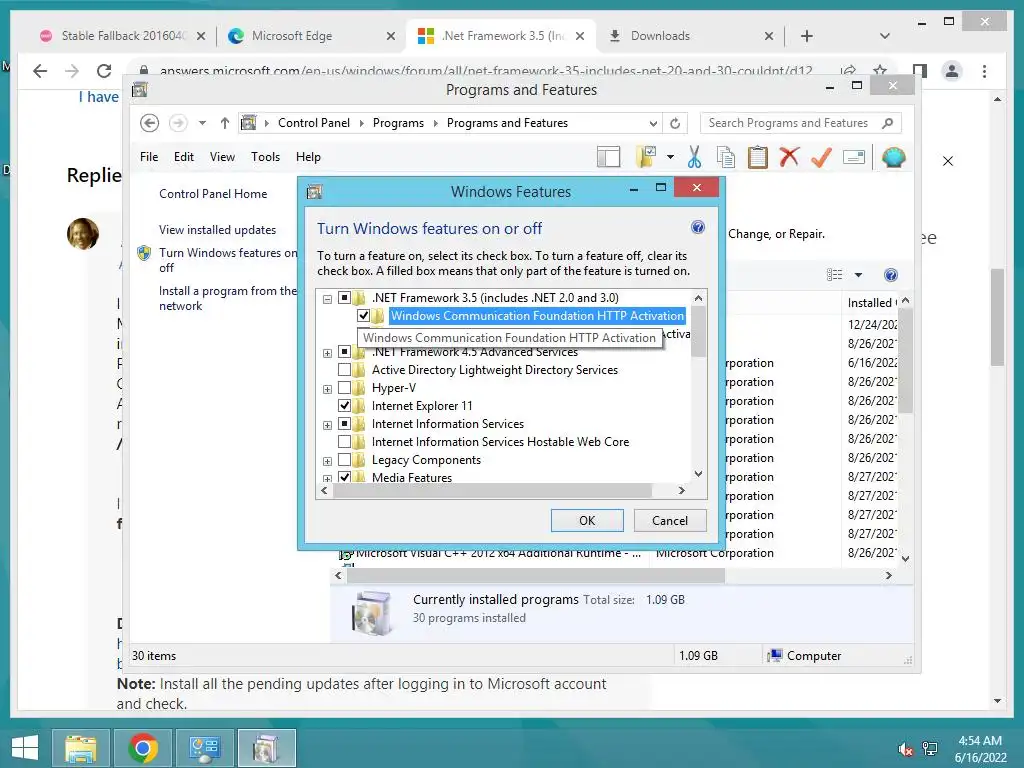Expand .NET Framework 4.5 Advanced Services
Viewport: 1024px width, 768px height.
(327, 353)
